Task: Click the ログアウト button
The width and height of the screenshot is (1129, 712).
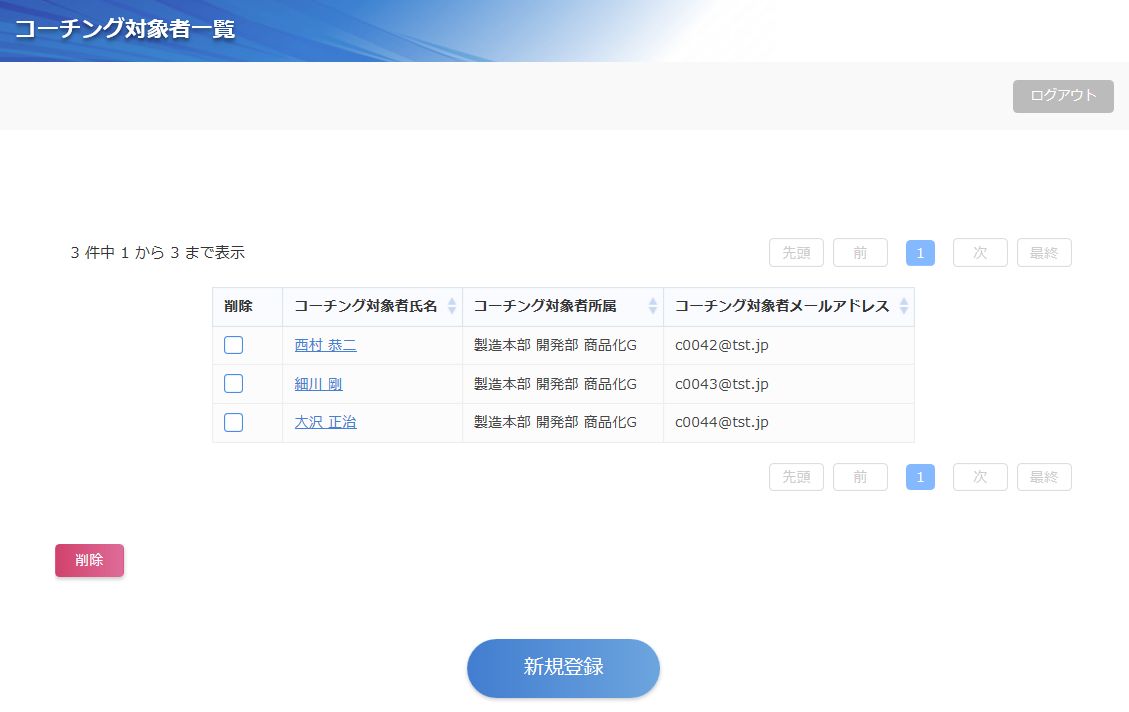Action: [1063, 96]
